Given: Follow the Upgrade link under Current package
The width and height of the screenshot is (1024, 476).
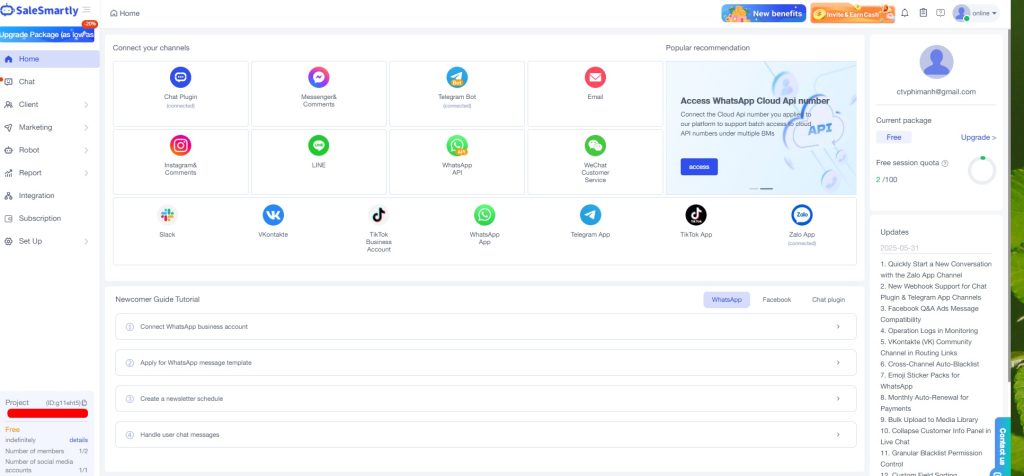Looking at the screenshot, I should [x=978, y=138].
